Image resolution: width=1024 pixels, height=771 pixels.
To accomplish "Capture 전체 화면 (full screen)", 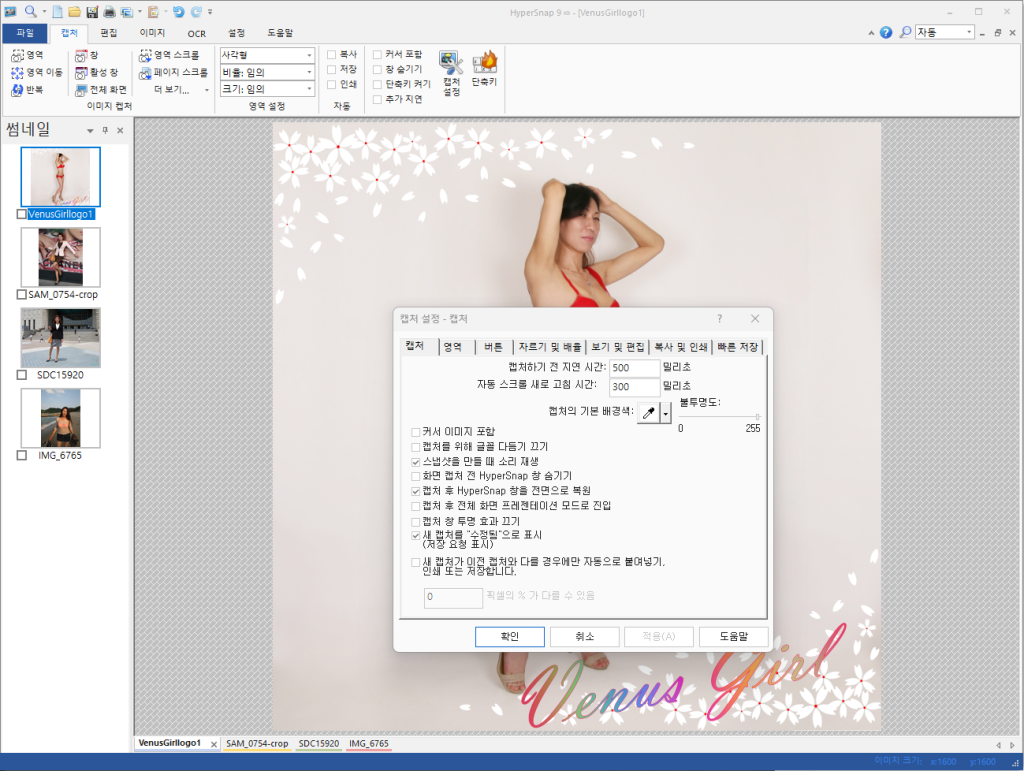I will (101, 89).
